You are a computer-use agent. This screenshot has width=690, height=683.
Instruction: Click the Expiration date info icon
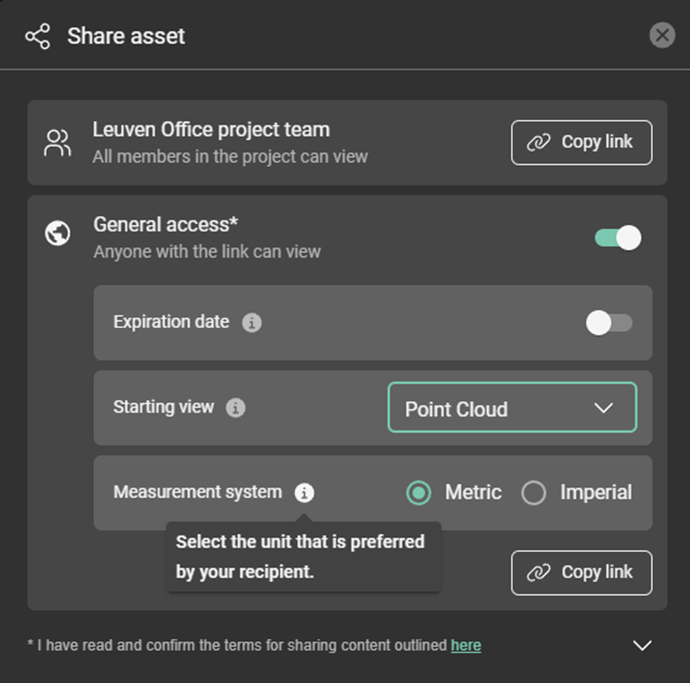point(252,323)
